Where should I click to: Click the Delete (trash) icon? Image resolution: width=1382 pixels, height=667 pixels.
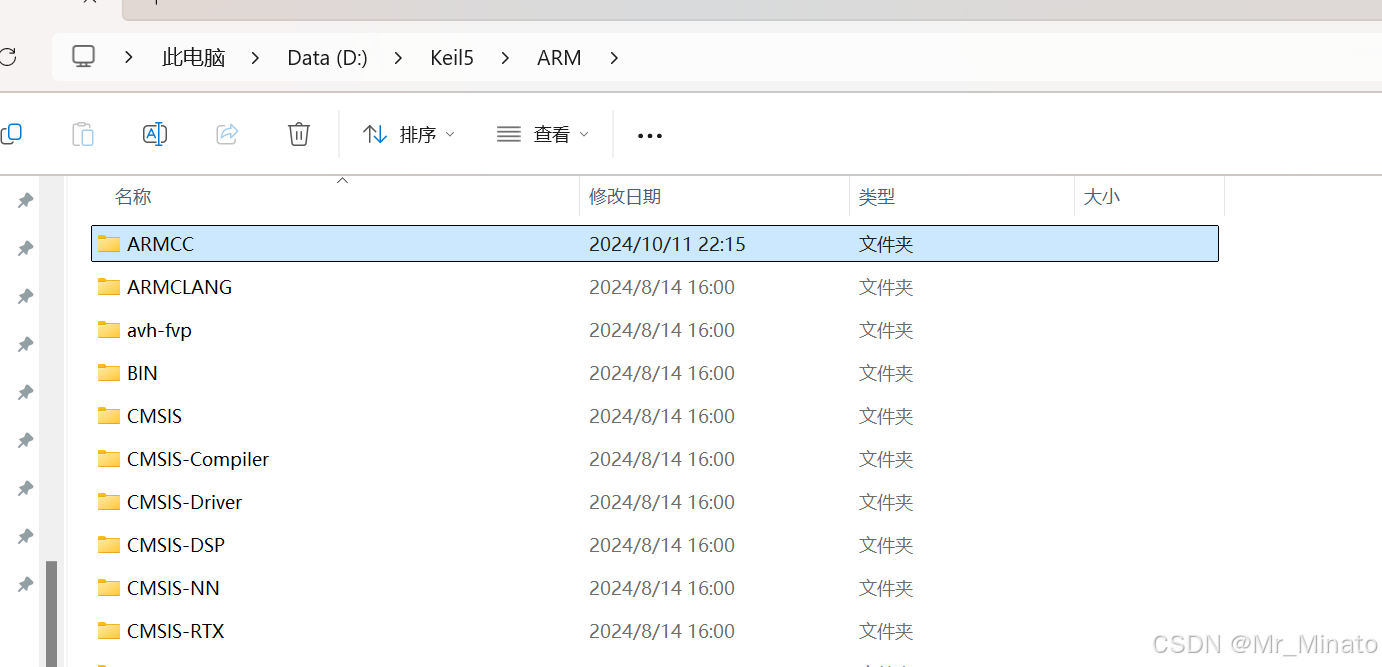pos(298,133)
